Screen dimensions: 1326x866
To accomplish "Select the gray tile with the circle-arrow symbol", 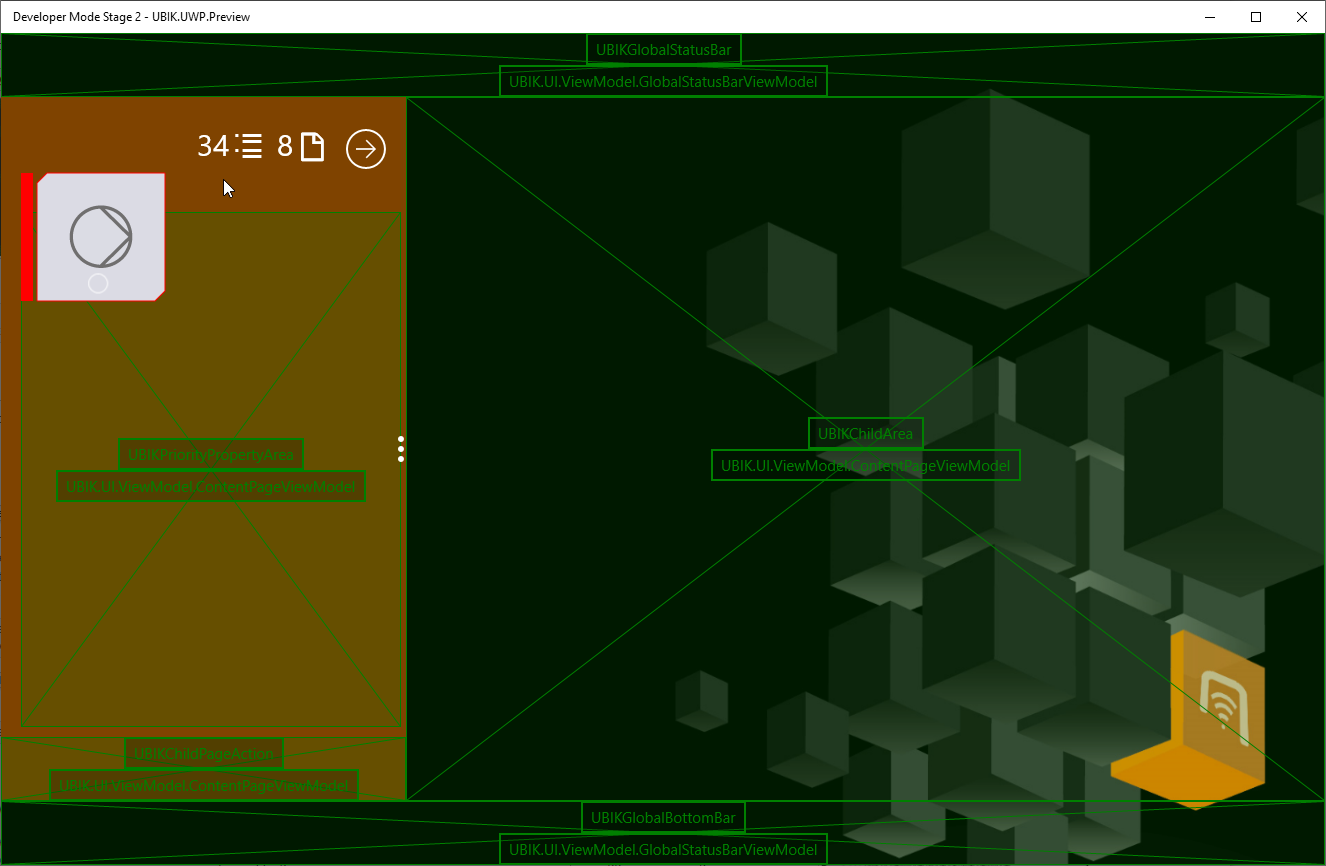I will pos(101,236).
